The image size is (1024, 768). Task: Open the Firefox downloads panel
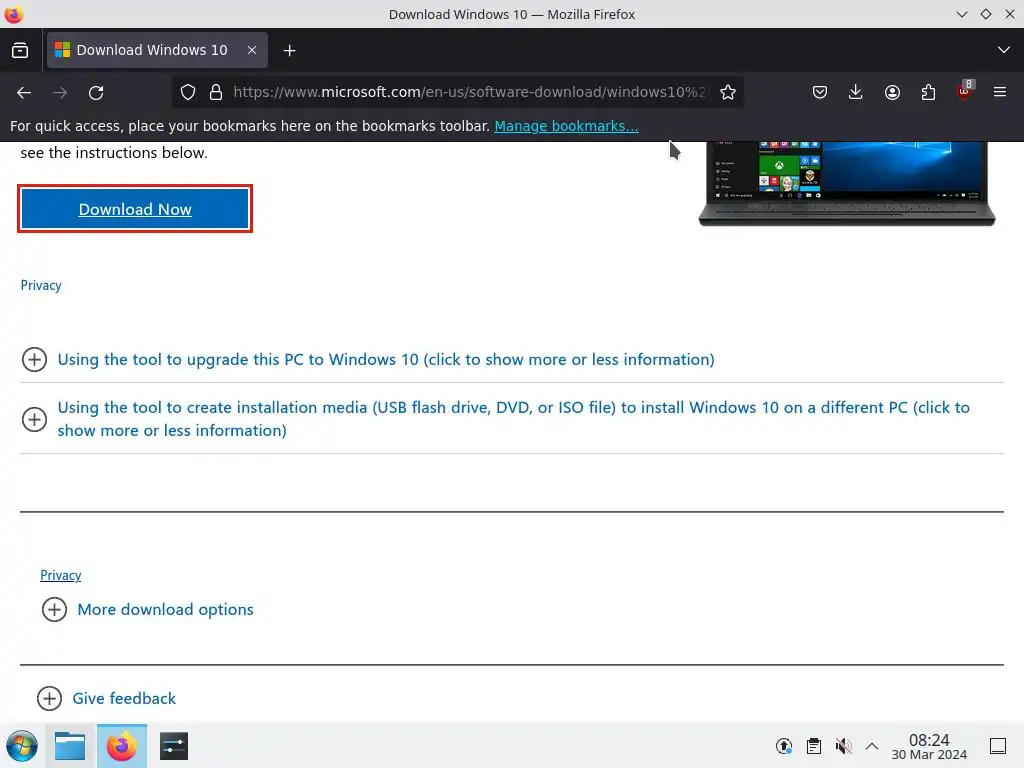(856, 93)
